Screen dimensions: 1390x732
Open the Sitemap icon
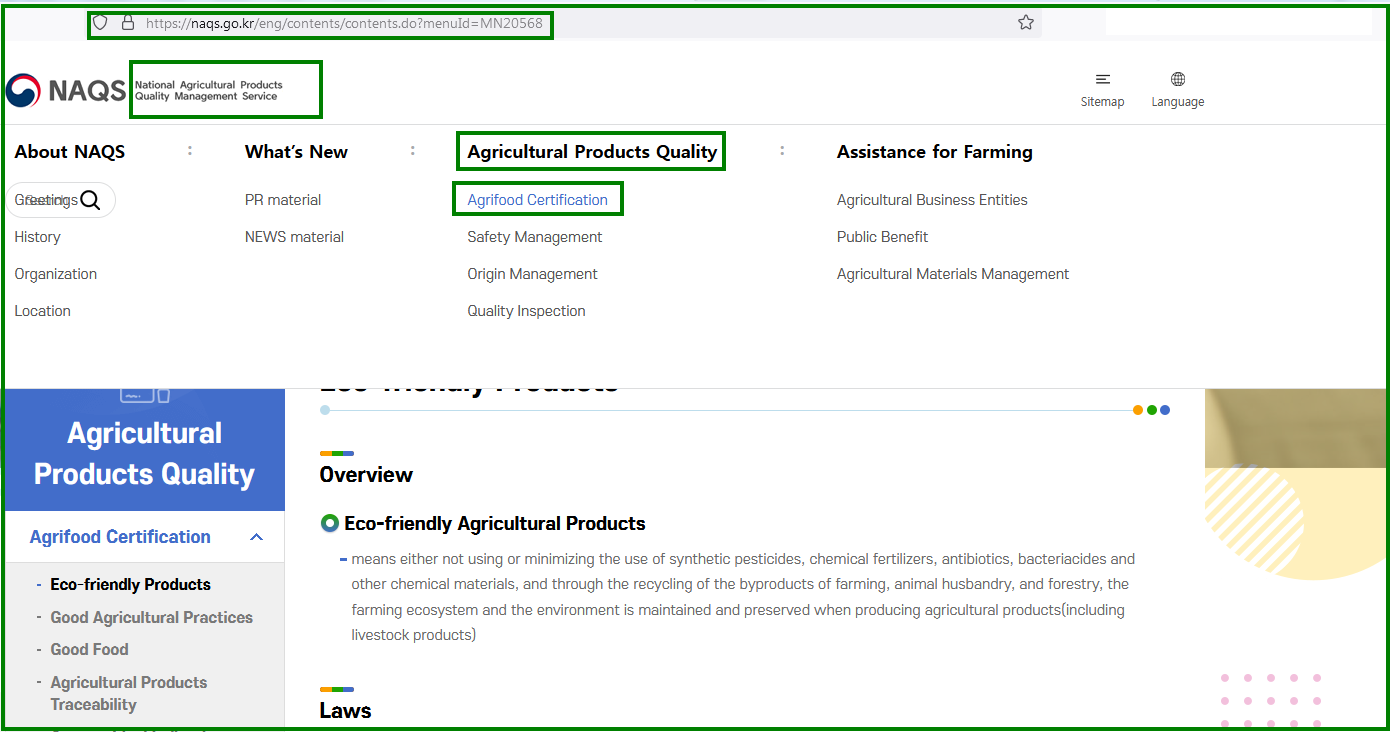click(1102, 80)
